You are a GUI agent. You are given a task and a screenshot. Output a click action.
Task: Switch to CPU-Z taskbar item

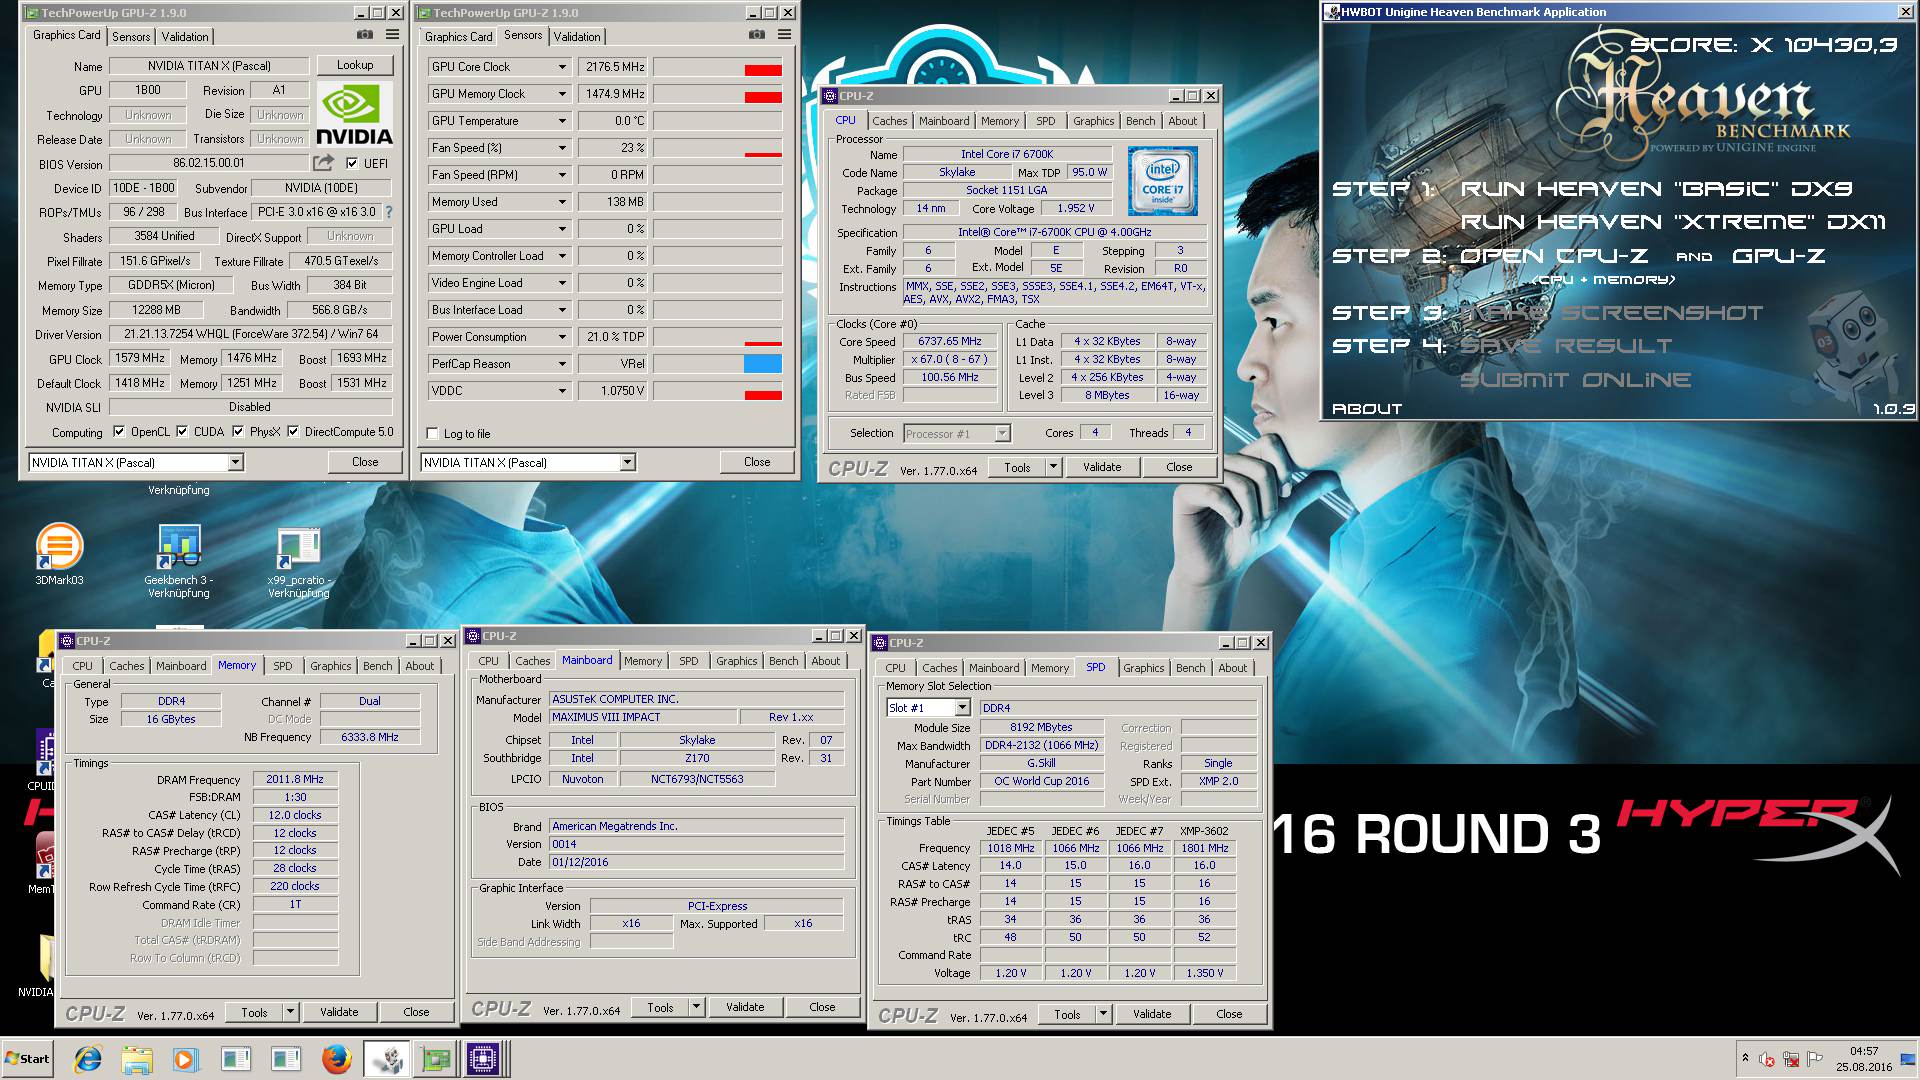click(x=484, y=1059)
